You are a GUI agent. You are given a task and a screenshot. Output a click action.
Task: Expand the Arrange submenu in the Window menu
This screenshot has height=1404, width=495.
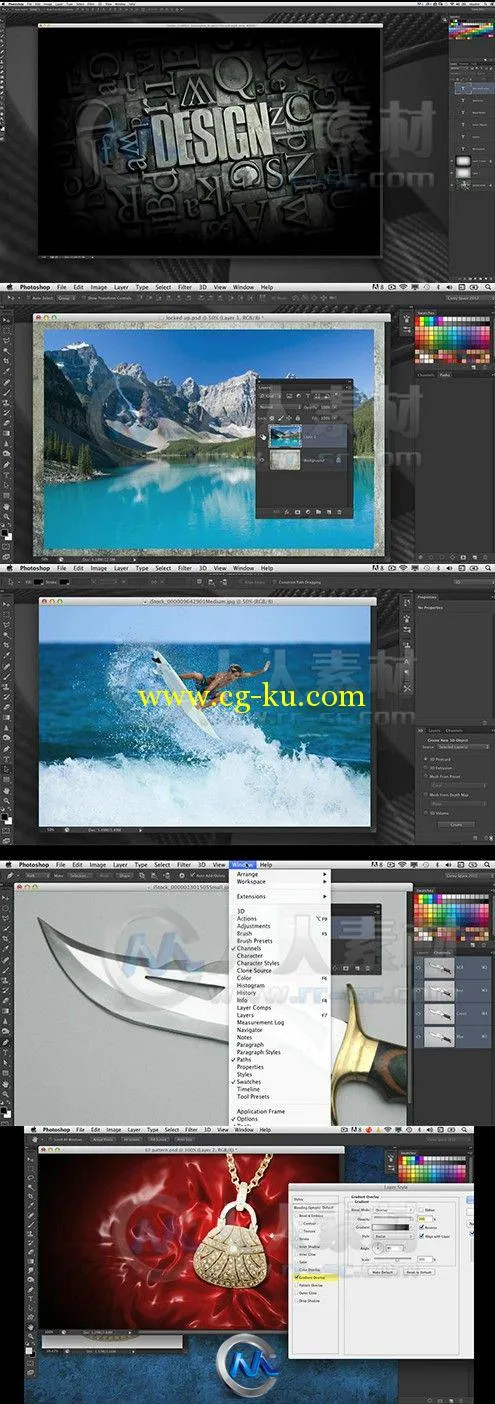[x=280, y=873]
